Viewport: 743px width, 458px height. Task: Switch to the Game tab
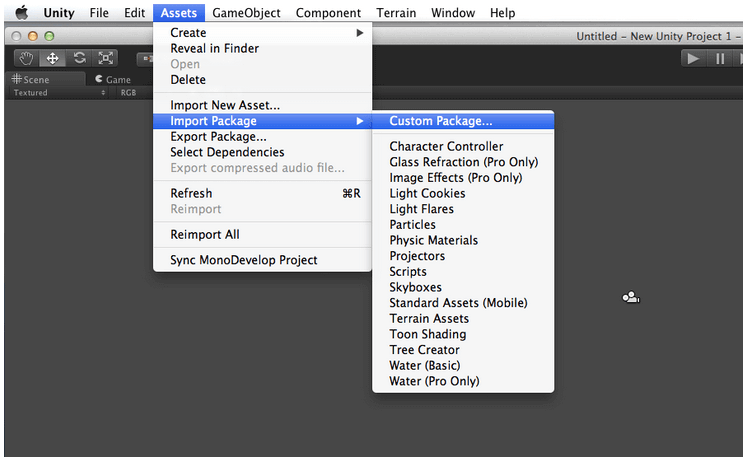pos(113,80)
